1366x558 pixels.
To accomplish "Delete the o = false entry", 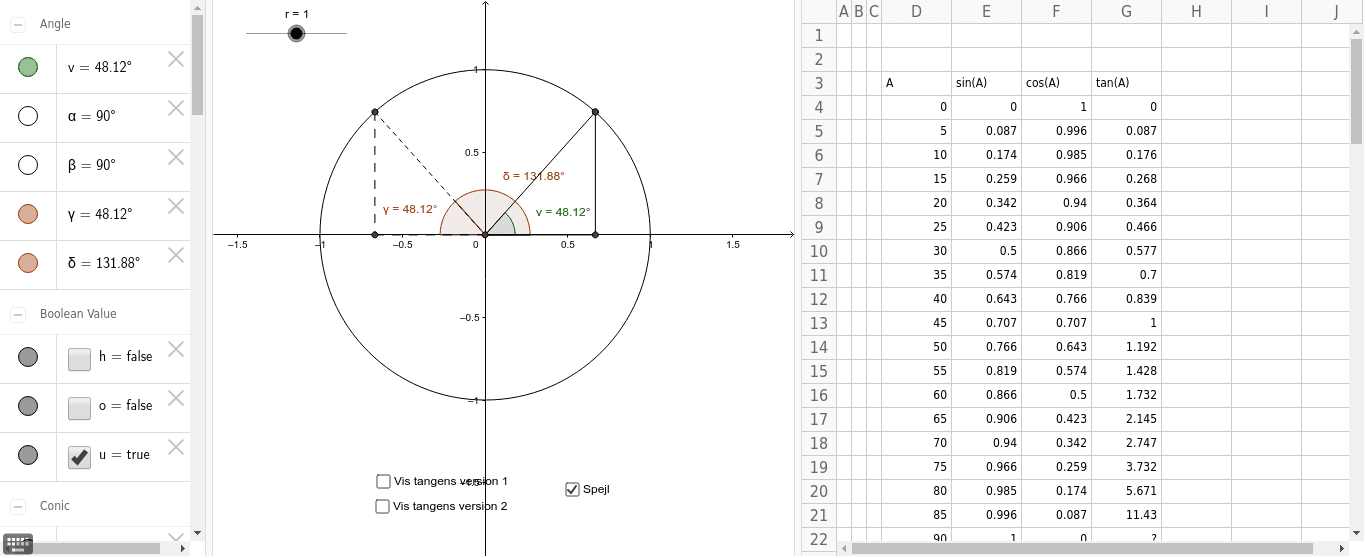I will click(x=176, y=398).
